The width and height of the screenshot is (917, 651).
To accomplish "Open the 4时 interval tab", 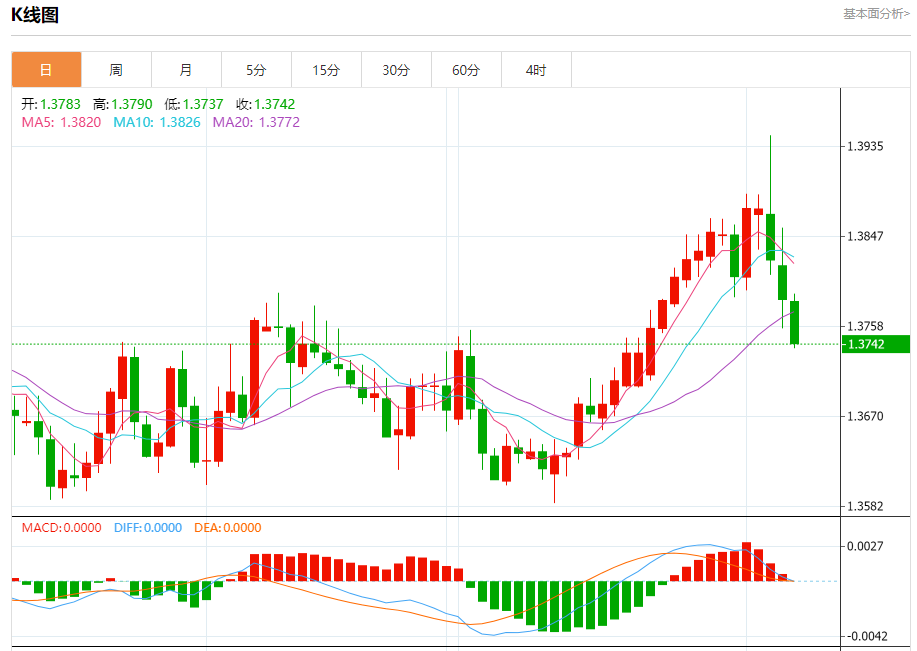I will click(536, 70).
